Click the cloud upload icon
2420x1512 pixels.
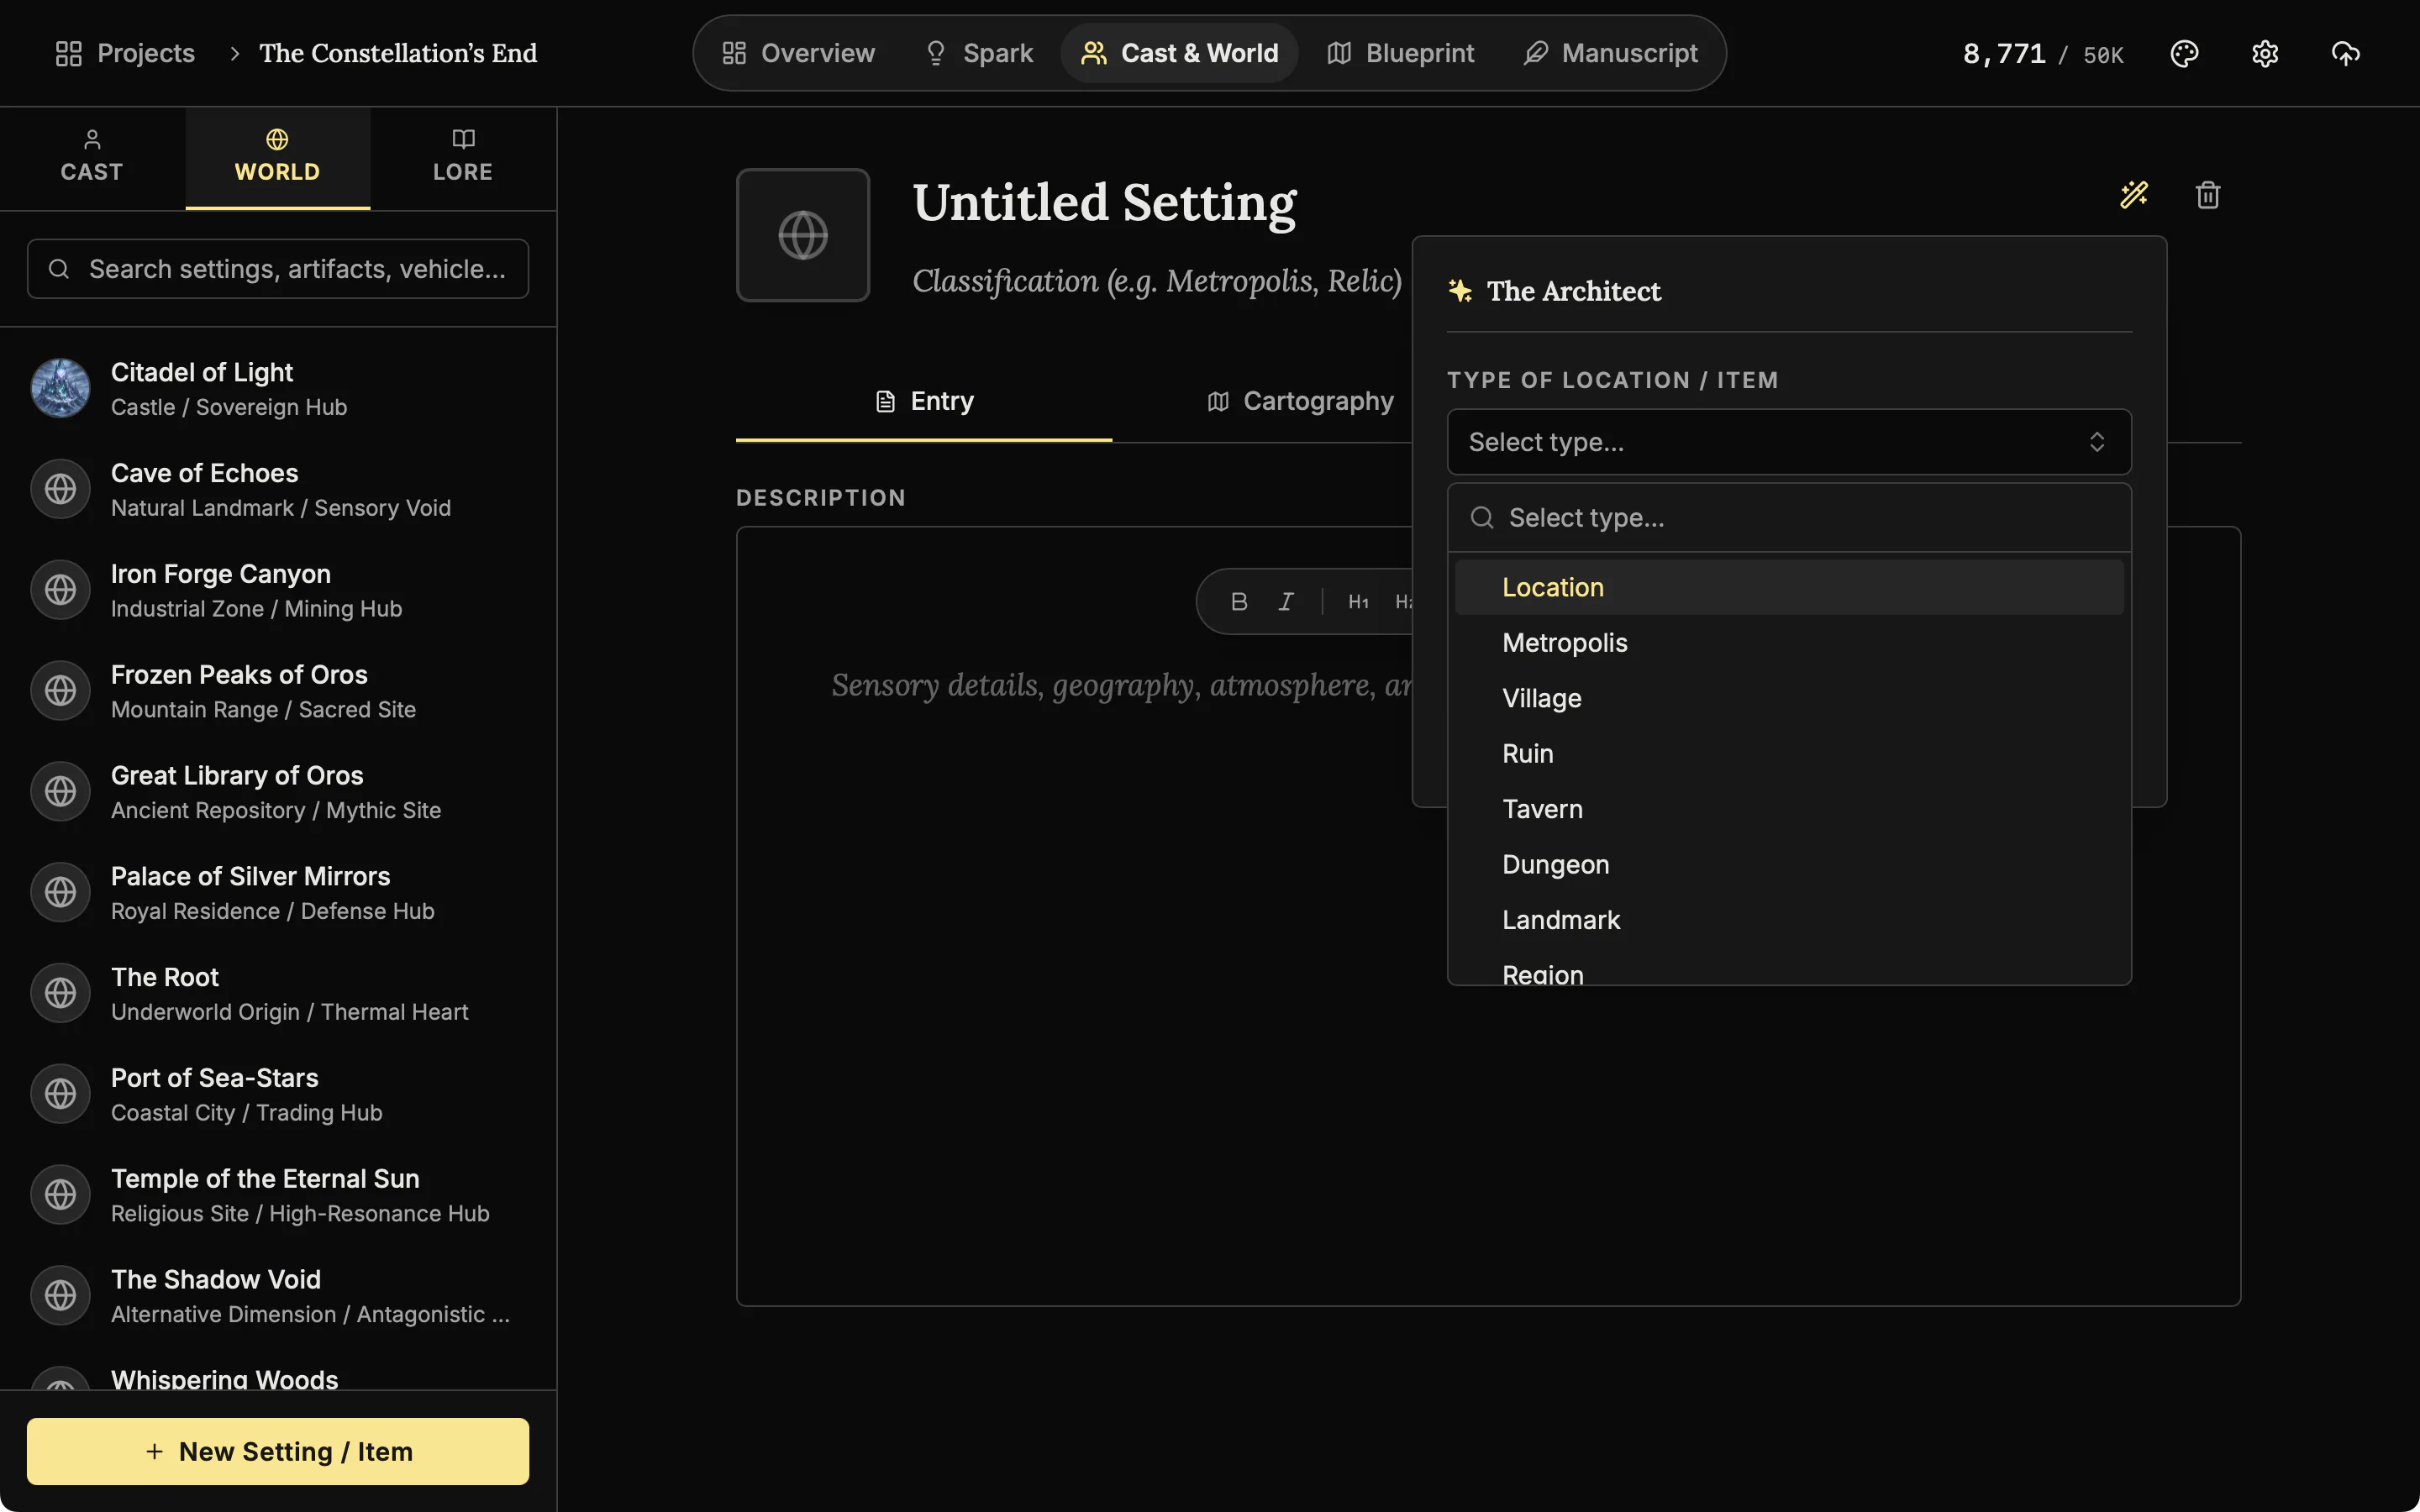tap(2345, 53)
